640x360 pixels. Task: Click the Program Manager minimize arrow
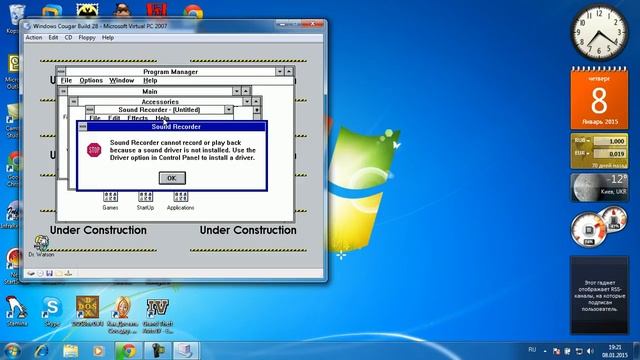(280, 71)
